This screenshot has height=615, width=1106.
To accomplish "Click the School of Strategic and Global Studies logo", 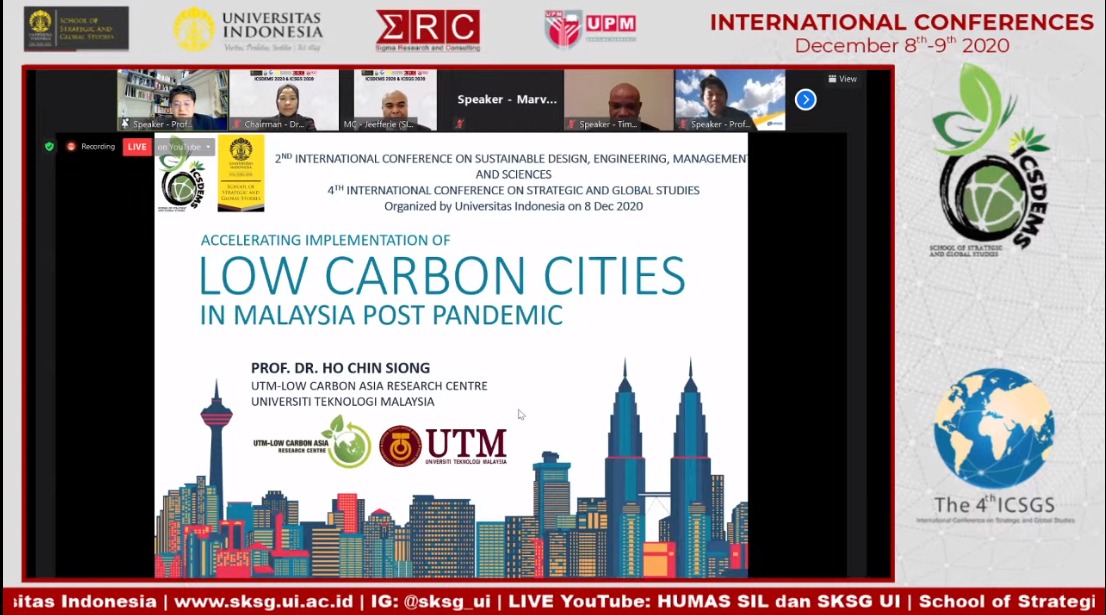I will 76,29.
